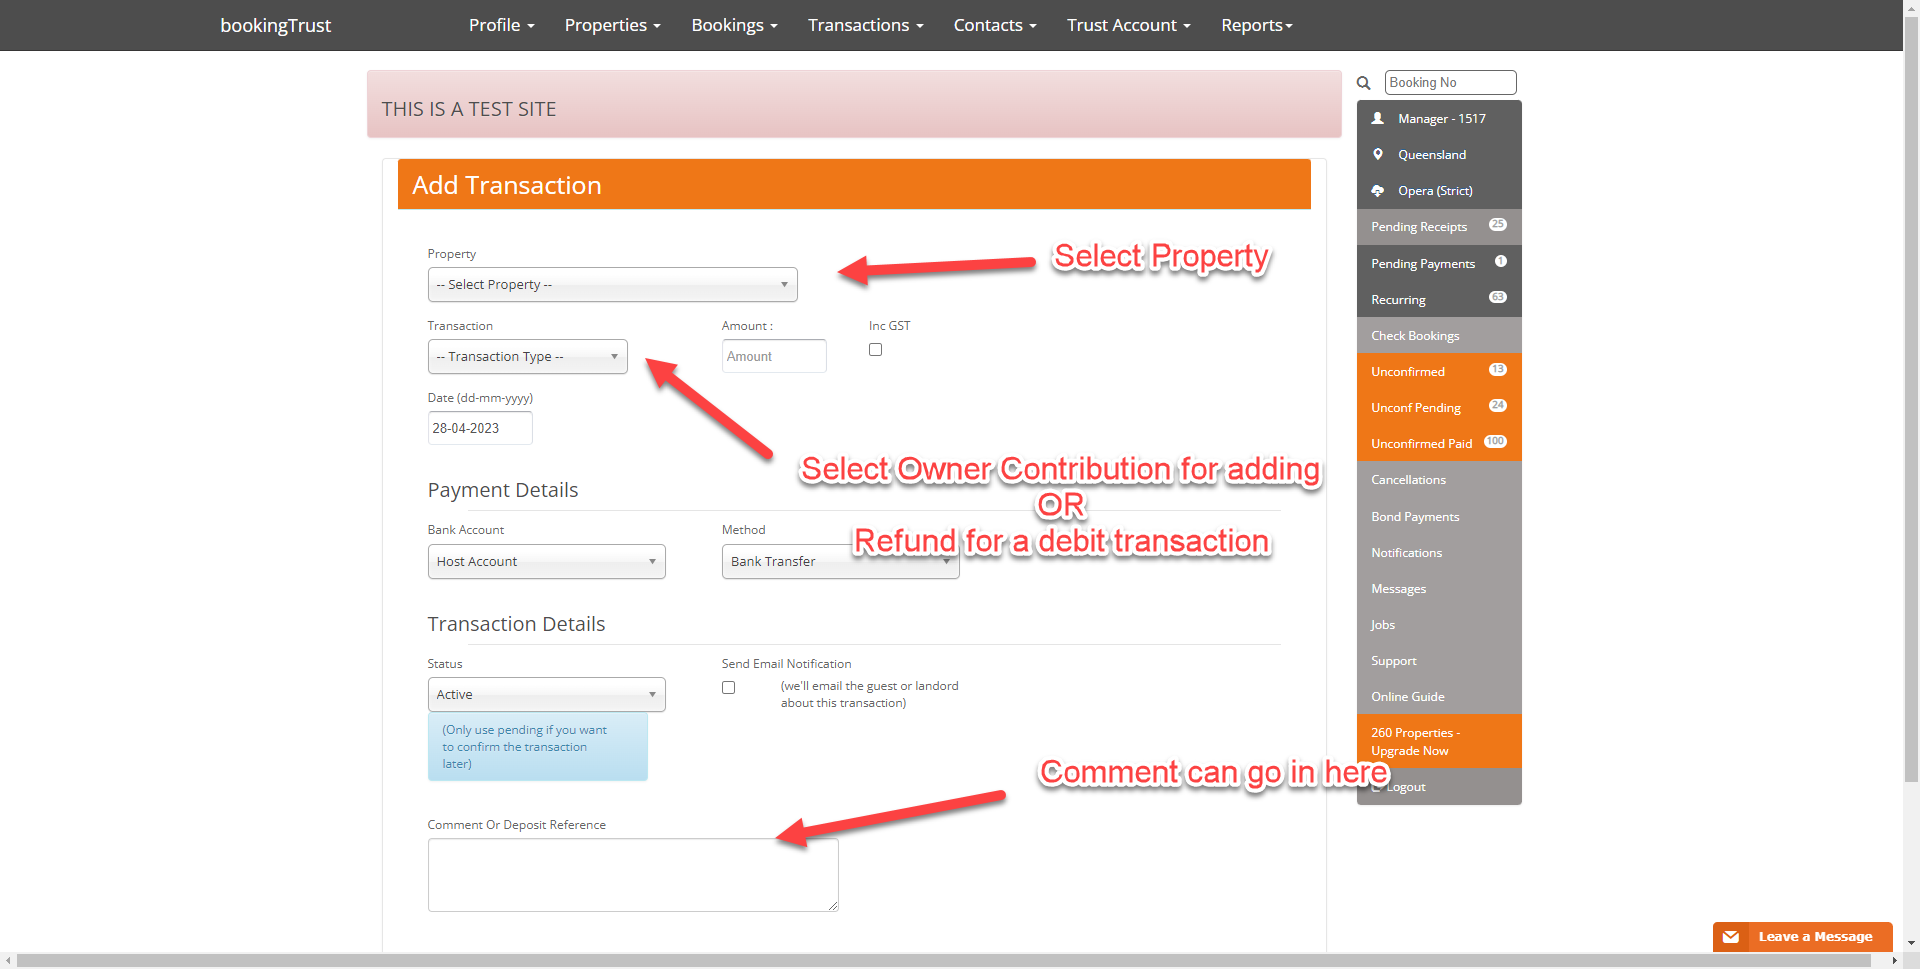Open the Reports menu
1920x969 pixels.
(x=1256, y=25)
